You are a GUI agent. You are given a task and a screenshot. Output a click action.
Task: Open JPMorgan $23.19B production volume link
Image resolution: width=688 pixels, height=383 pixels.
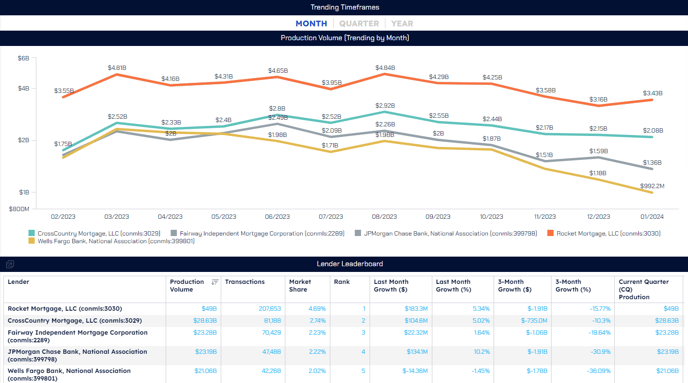pyautogui.click(x=206, y=351)
